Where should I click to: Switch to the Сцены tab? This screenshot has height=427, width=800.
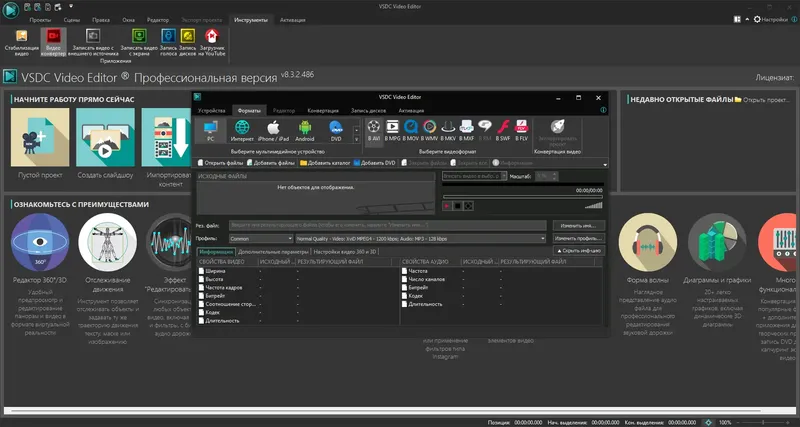(x=71, y=20)
